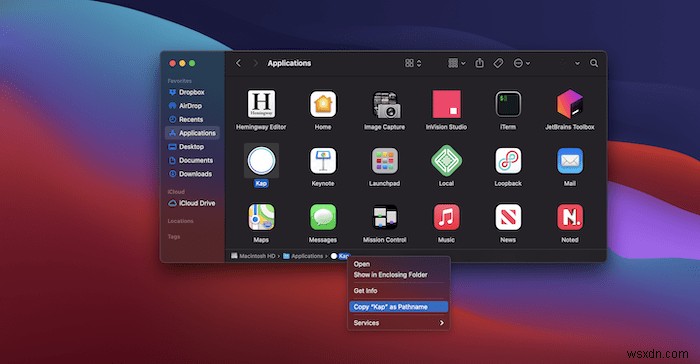This screenshot has width=700, height=364.
Task: Select Applications in the sidebar
Action: (x=192, y=133)
